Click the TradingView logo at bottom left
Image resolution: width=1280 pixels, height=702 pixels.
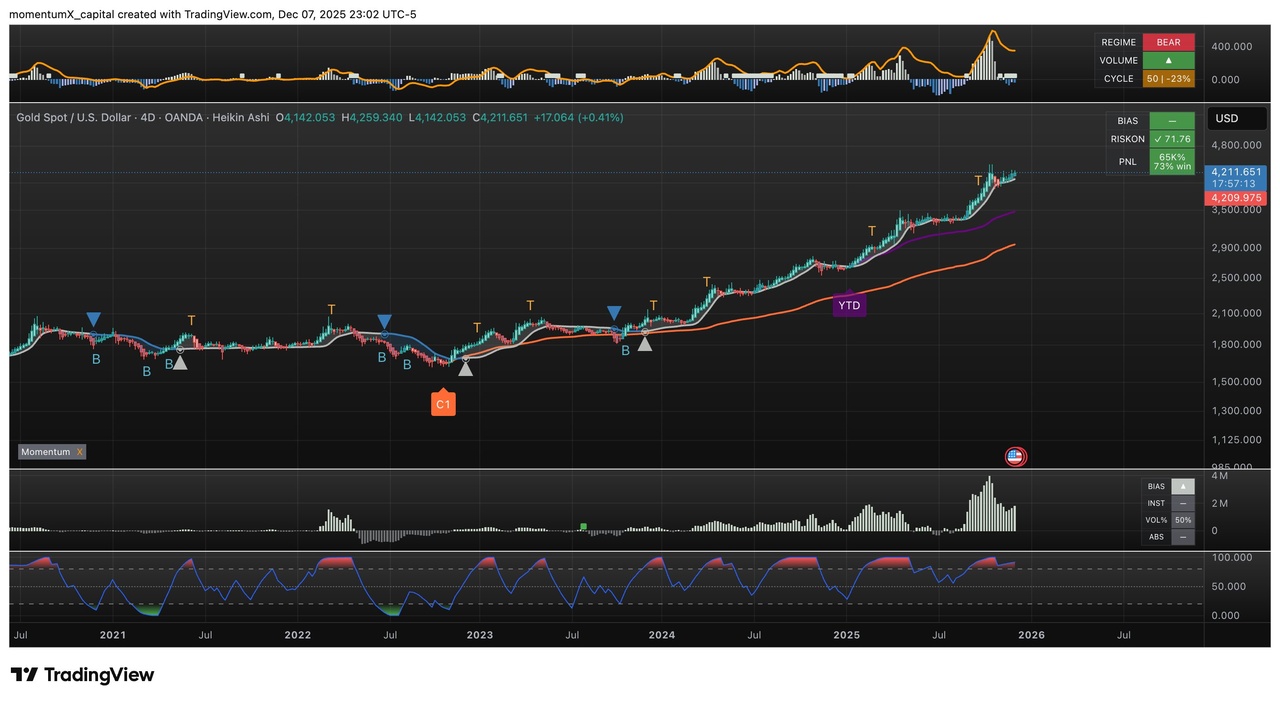point(82,675)
